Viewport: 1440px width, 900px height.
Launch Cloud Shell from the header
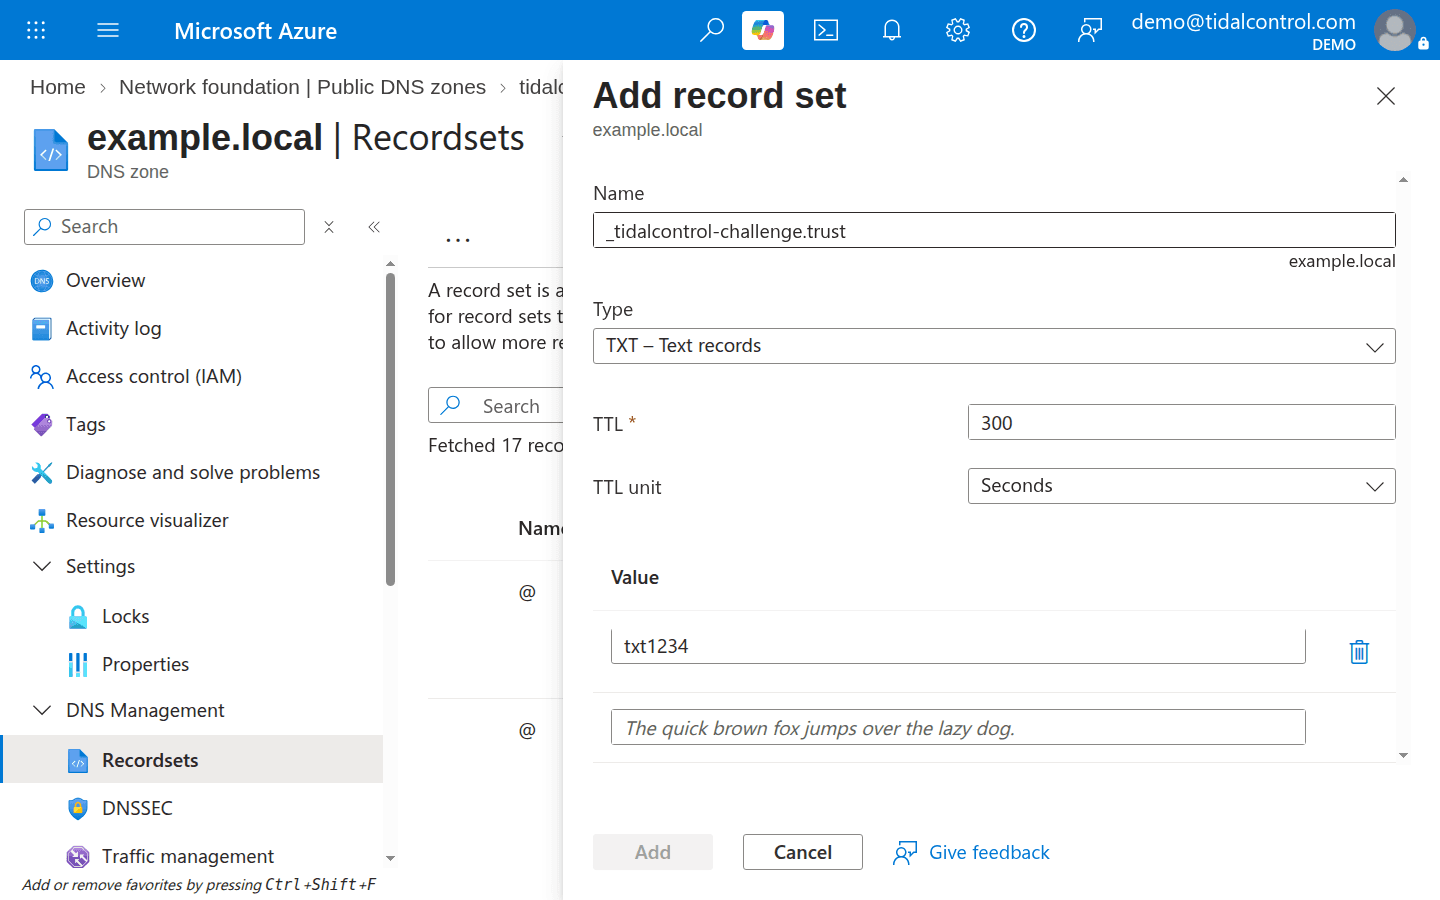point(826,30)
